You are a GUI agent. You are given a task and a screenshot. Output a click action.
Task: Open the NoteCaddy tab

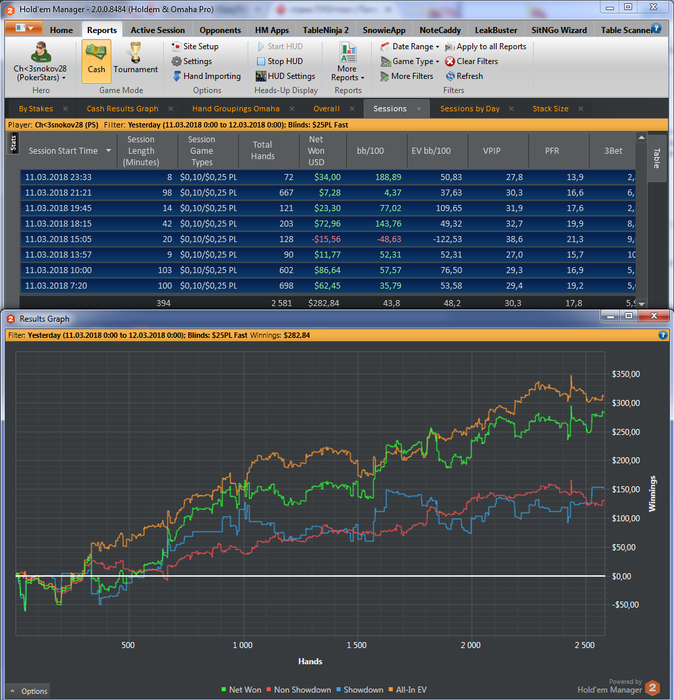click(x=440, y=30)
